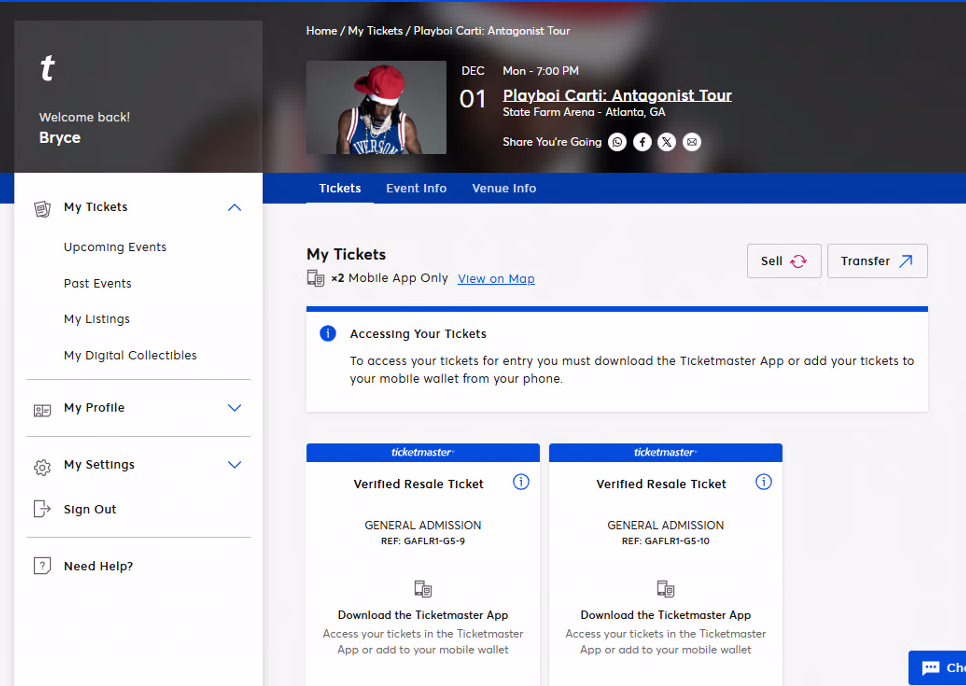Click the event artist thumbnail image
This screenshot has height=686, width=966.
[376, 107]
